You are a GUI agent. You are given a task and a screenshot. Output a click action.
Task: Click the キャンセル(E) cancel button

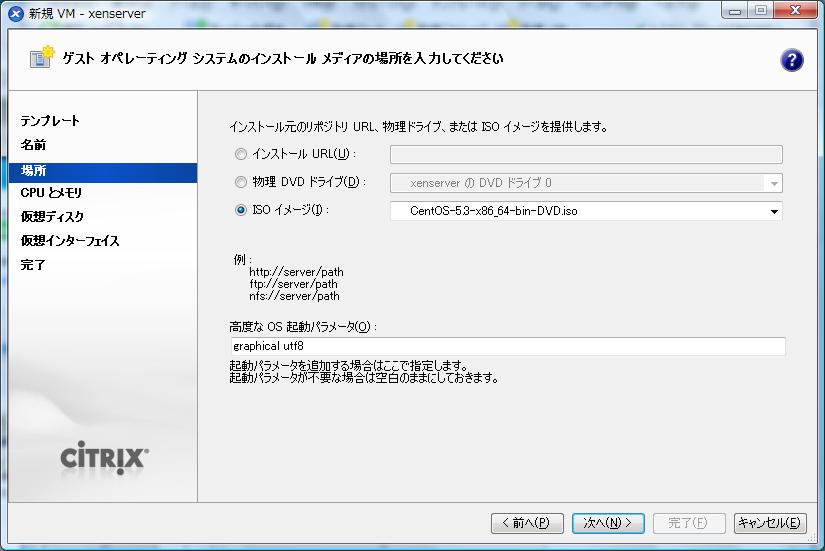tap(770, 523)
